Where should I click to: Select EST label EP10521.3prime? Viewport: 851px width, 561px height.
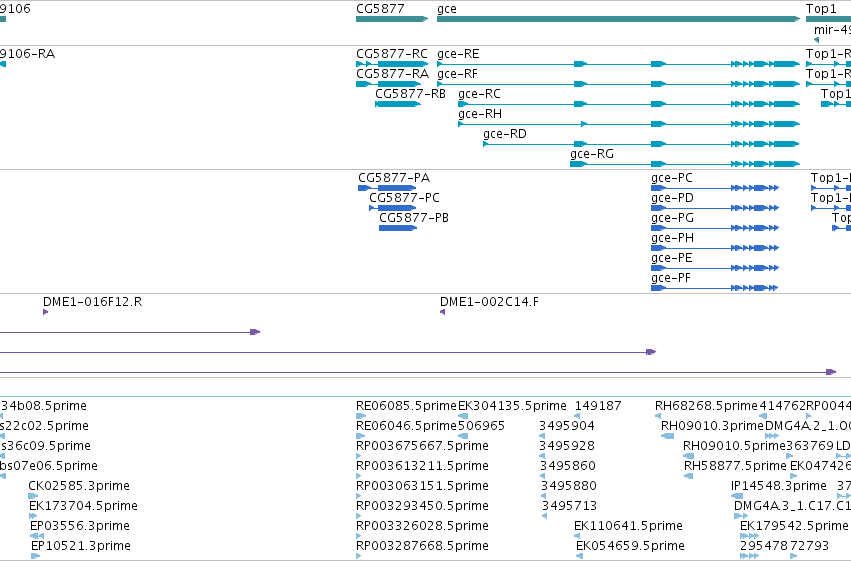(80, 546)
